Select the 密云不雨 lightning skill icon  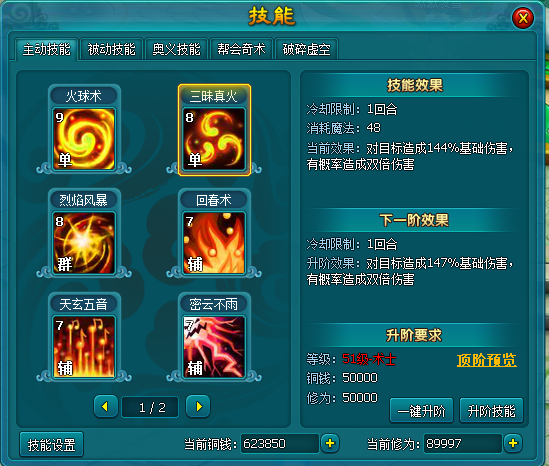click(214, 347)
